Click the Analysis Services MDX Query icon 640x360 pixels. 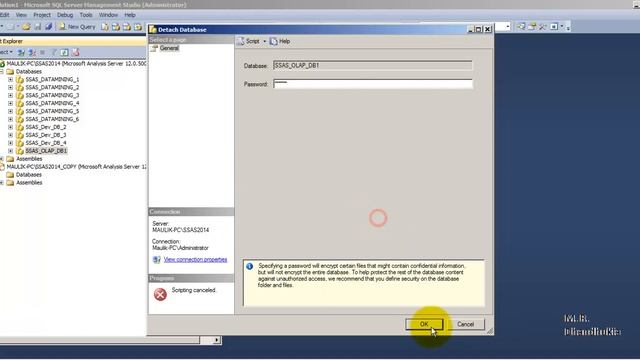click(x=116, y=27)
